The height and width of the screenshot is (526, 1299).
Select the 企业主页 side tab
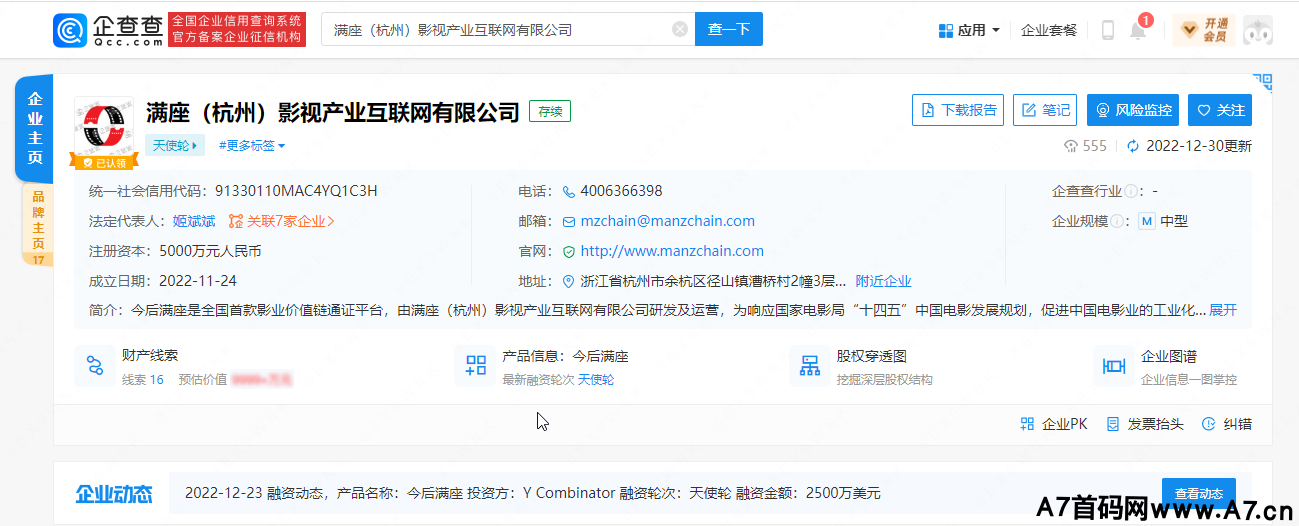click(35, 128)
